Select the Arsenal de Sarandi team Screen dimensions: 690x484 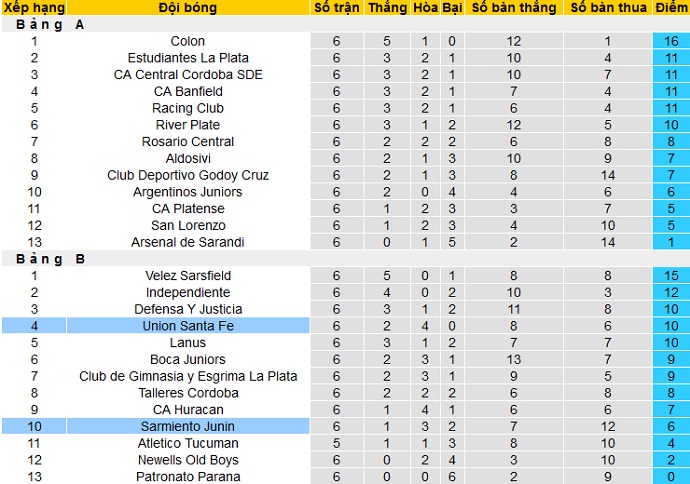[x=188, y=242]
